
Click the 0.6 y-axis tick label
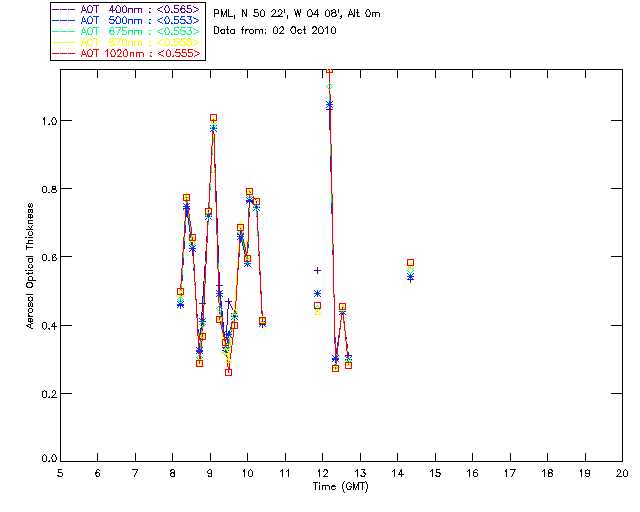(49, 257)
